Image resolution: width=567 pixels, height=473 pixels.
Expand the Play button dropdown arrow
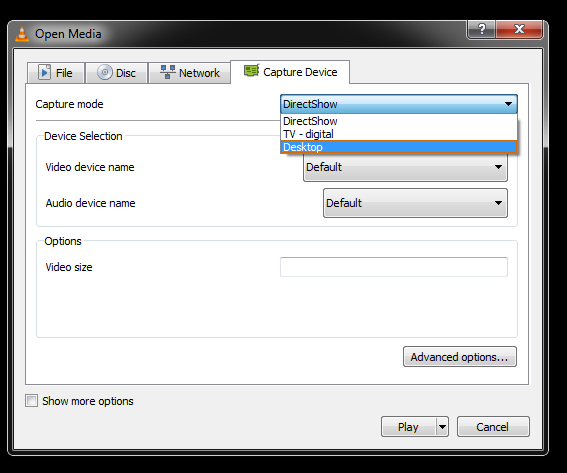(x=442, y=427)
